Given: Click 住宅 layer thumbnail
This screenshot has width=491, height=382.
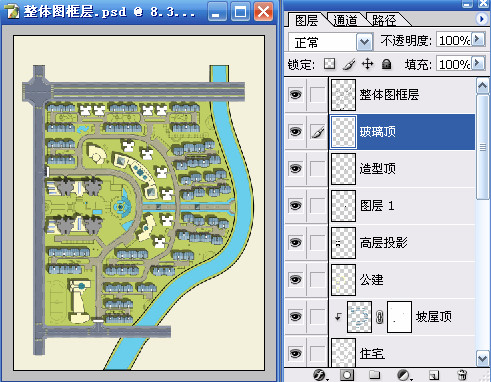Looking at the screenshot, I should click(x=343, y=353).
